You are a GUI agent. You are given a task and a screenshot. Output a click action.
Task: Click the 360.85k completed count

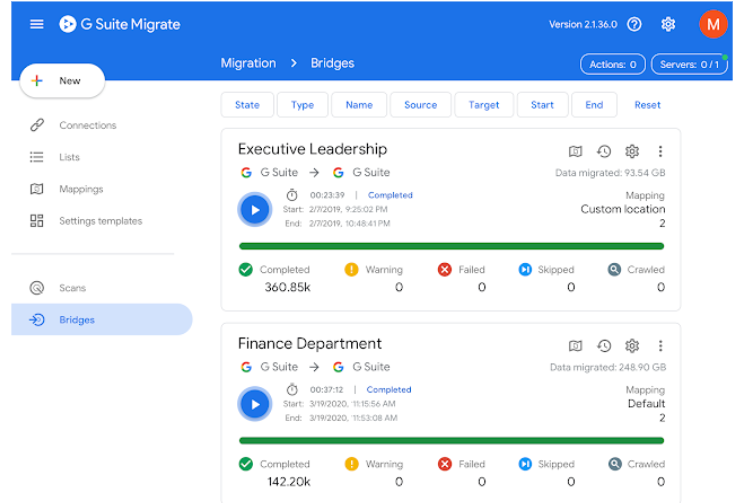pyautogui.click(x=288, y=287)
